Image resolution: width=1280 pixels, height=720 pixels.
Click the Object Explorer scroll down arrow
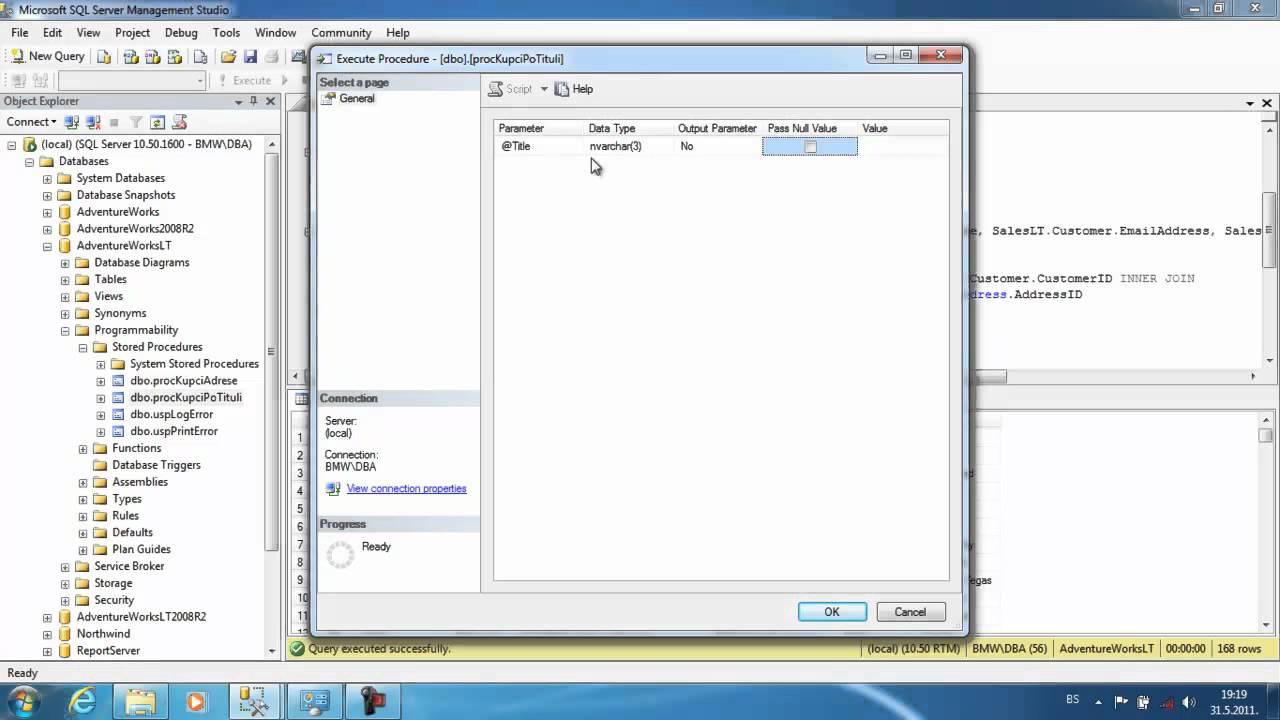click(x=272, y=651)
